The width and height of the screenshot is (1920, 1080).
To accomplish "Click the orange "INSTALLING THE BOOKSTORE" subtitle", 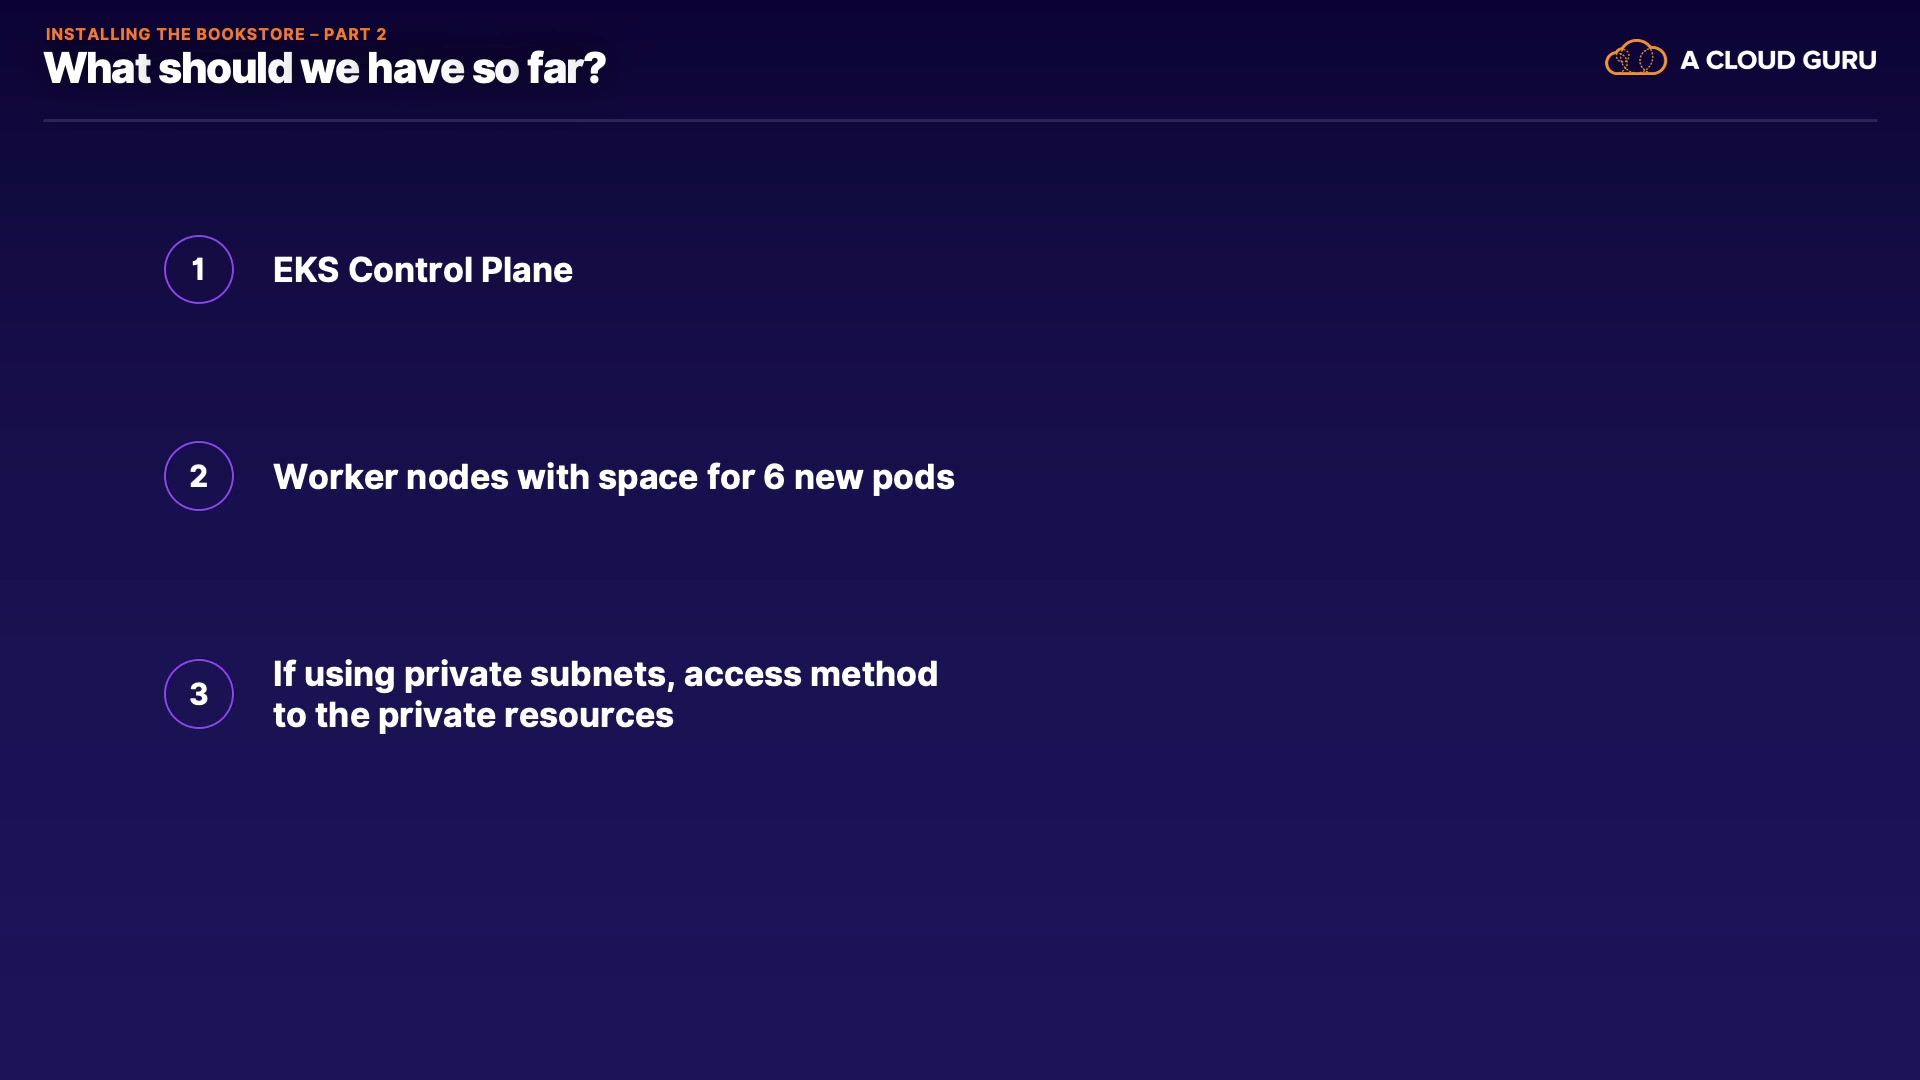I will tap(175, 34).
